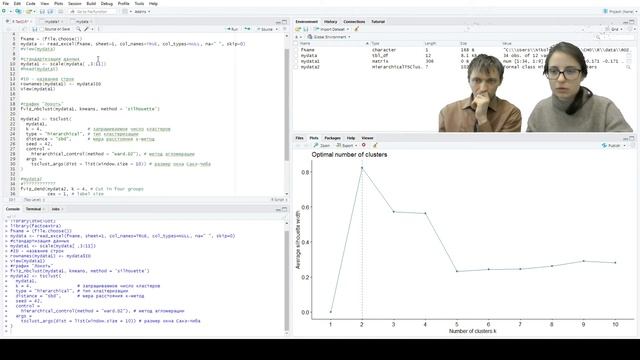The height and width of the screenshot is (360, 640).
Task: Switch to the History tab
Action: [330, 22]
